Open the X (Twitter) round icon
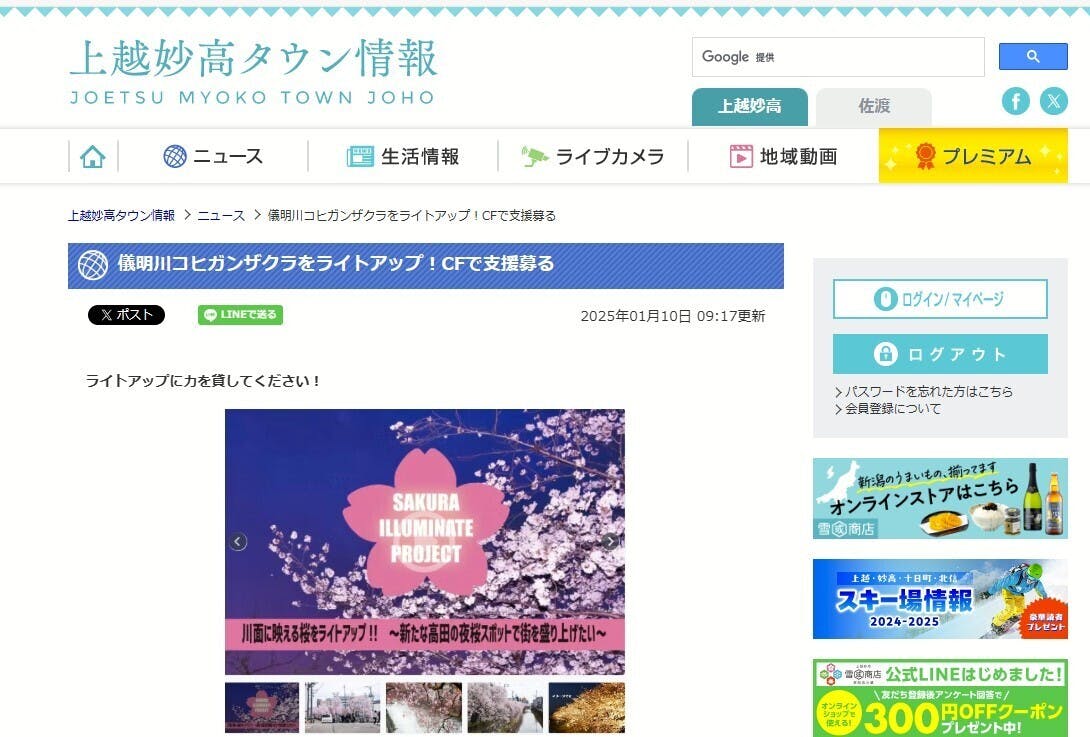 1054,102
